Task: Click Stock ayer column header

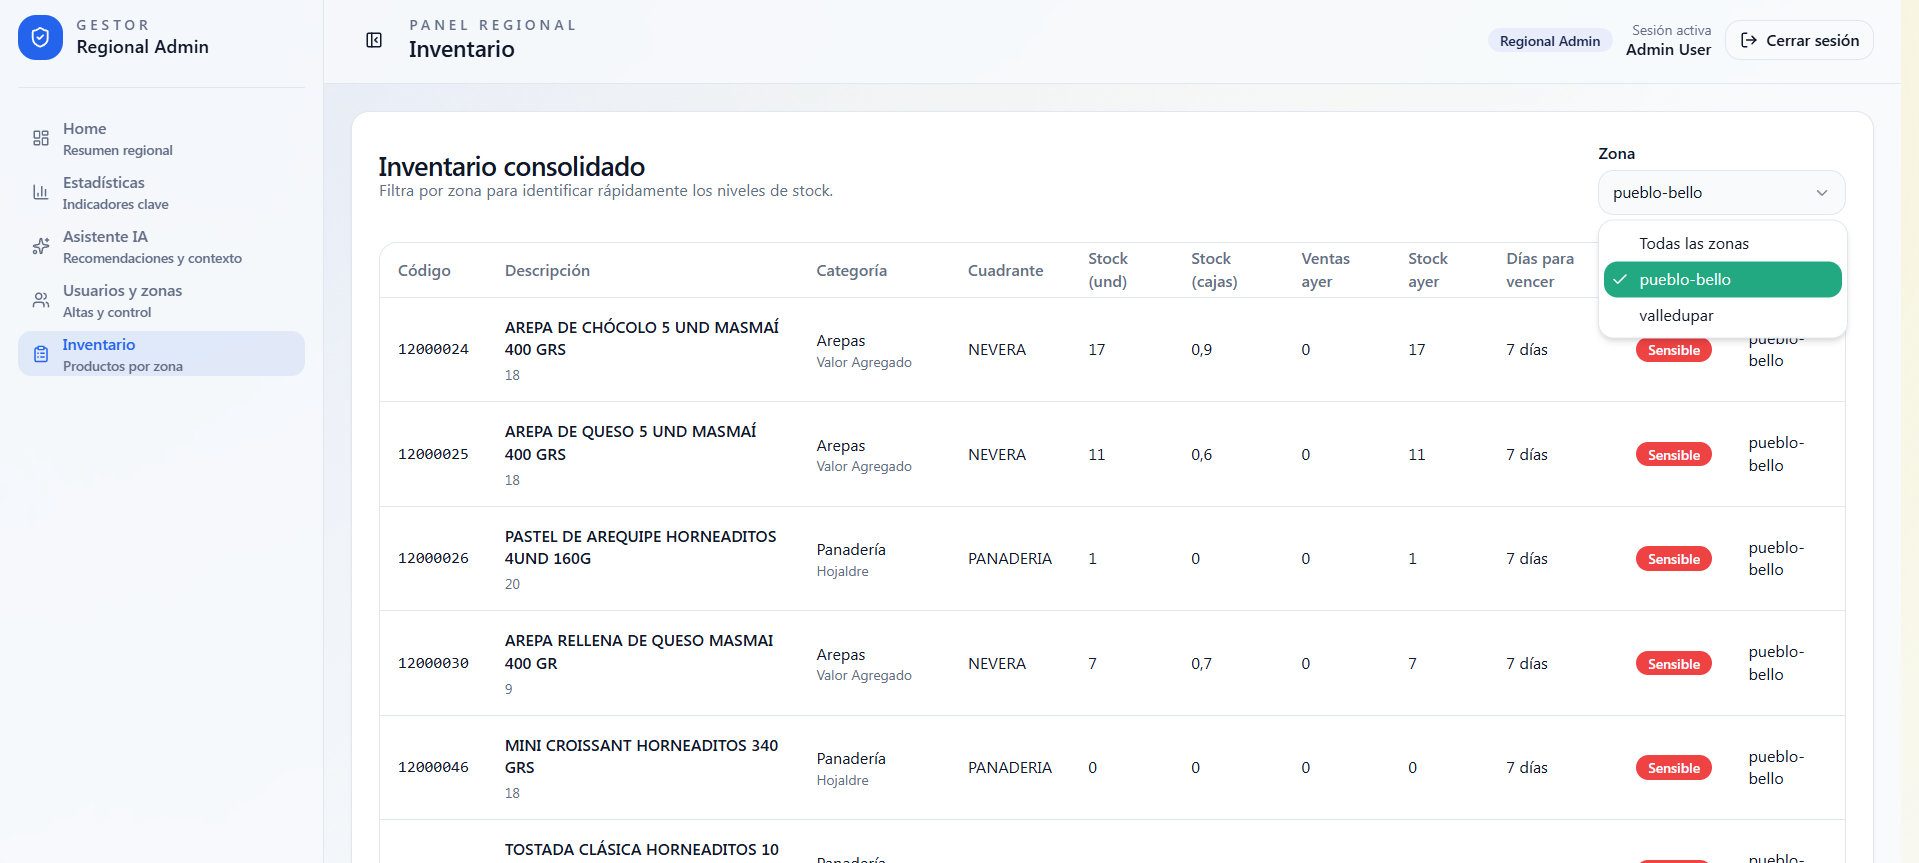Action: click(1428, 270)
